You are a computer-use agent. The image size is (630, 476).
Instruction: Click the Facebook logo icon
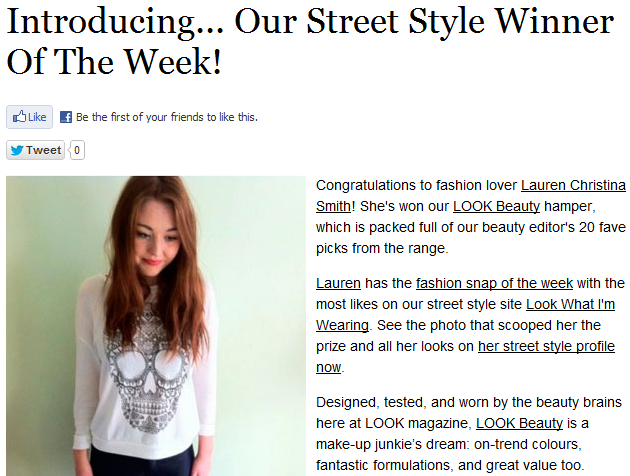coord(66,117)
